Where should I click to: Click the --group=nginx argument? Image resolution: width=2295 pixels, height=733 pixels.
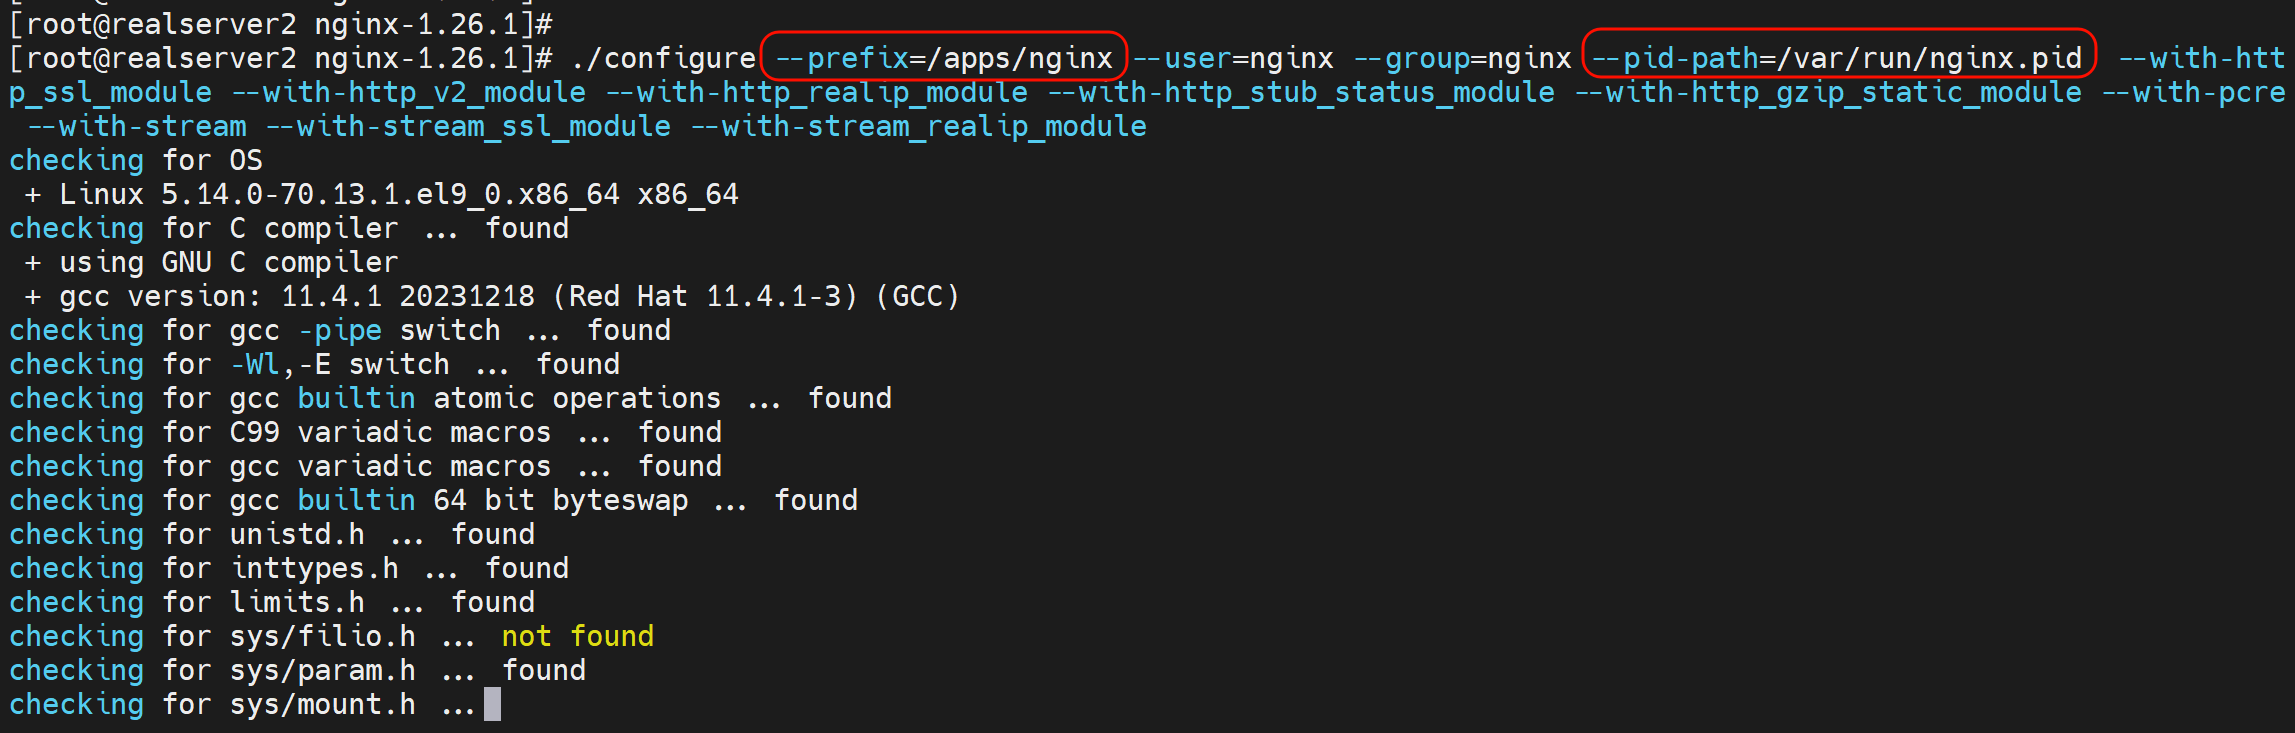point(1462,58)
